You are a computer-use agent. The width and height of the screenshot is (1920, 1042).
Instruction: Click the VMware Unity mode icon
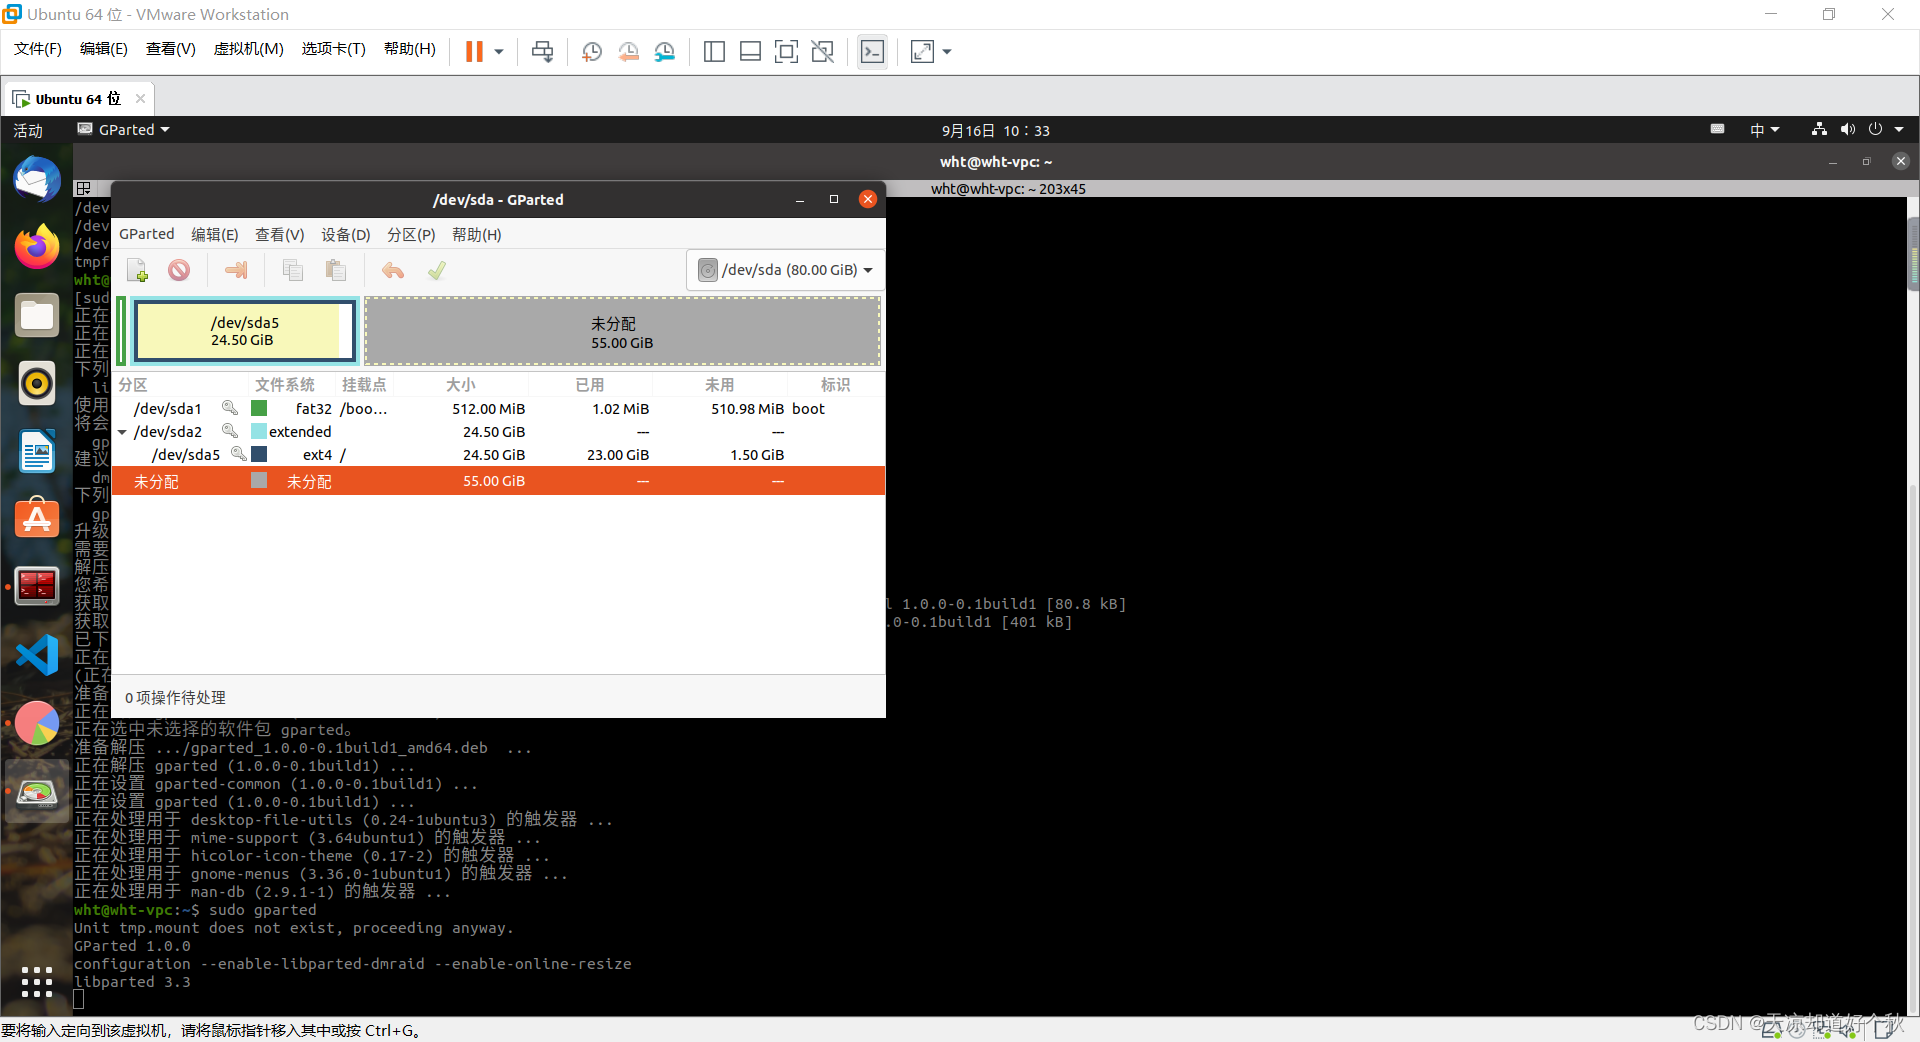coord(823,51)
